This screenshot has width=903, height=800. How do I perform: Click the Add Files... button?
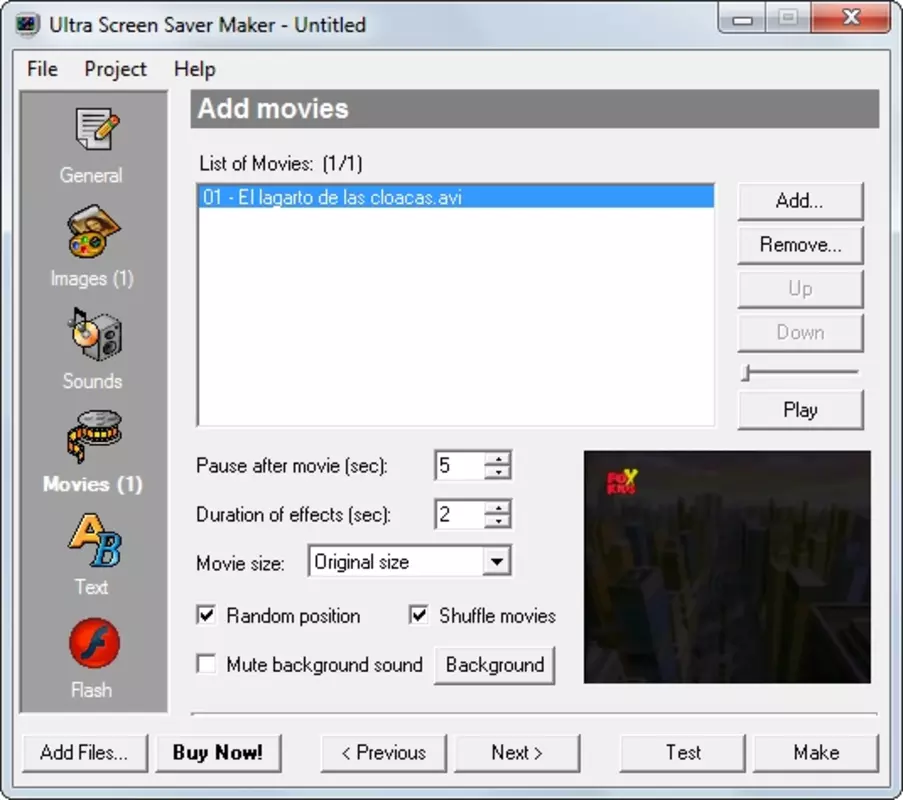click(85, 753)
